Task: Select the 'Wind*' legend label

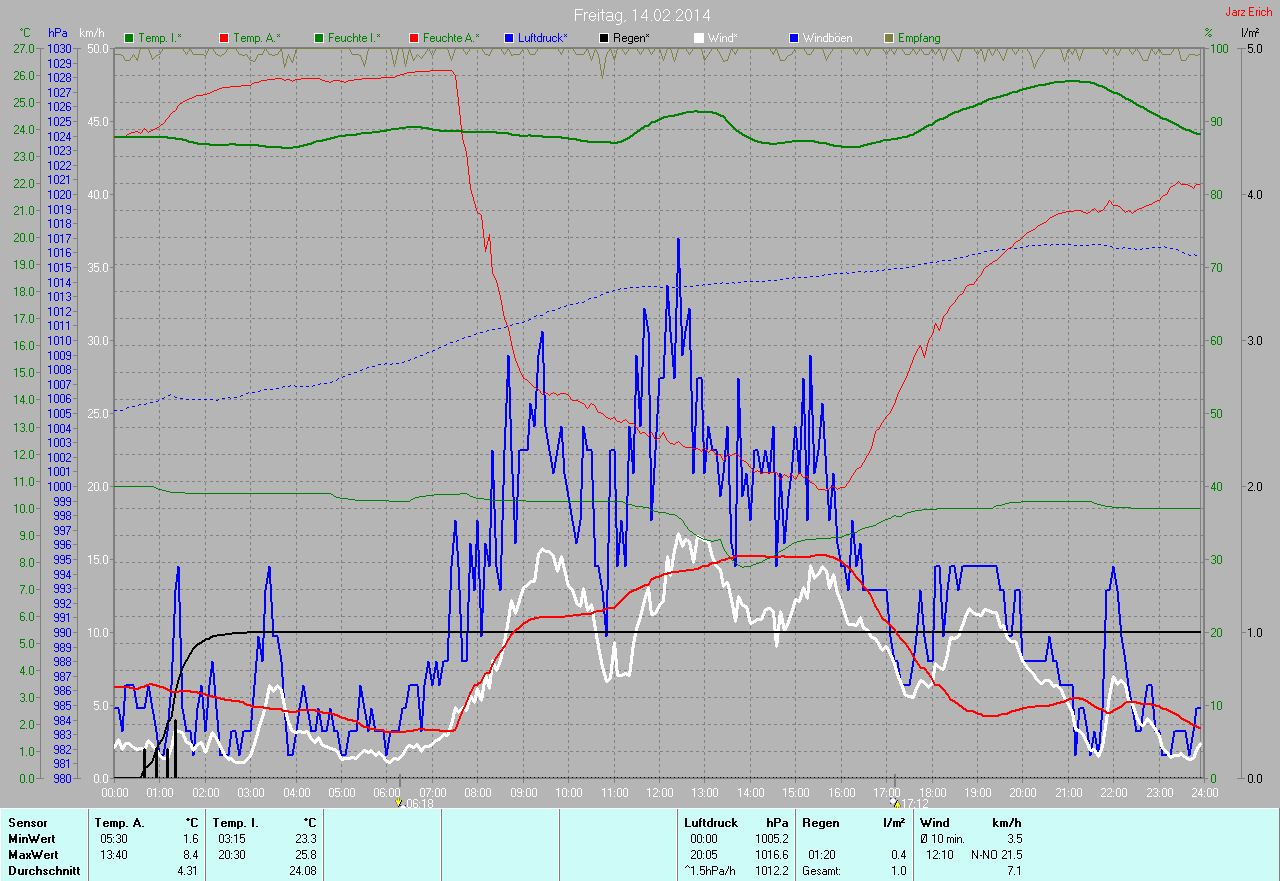Action: tap(723, 38)
